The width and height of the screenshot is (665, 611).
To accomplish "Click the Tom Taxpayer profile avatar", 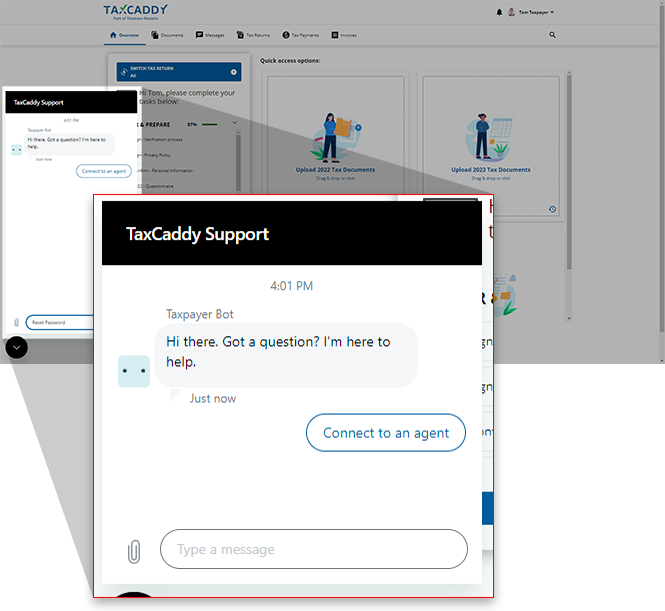I will pyautogui.click(x=511, y=12).
